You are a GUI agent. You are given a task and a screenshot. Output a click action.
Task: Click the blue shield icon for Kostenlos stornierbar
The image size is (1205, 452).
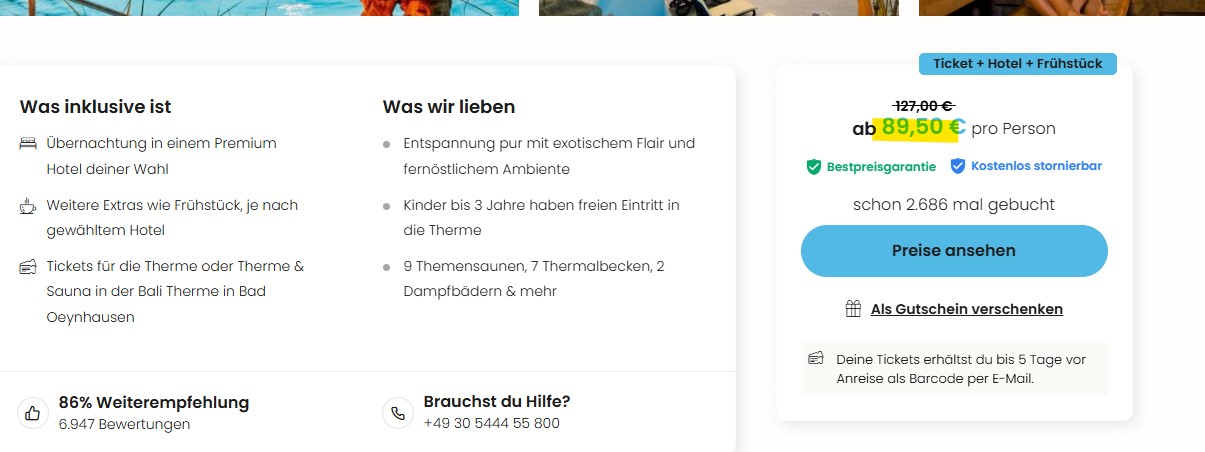click(x=957, y=166)
